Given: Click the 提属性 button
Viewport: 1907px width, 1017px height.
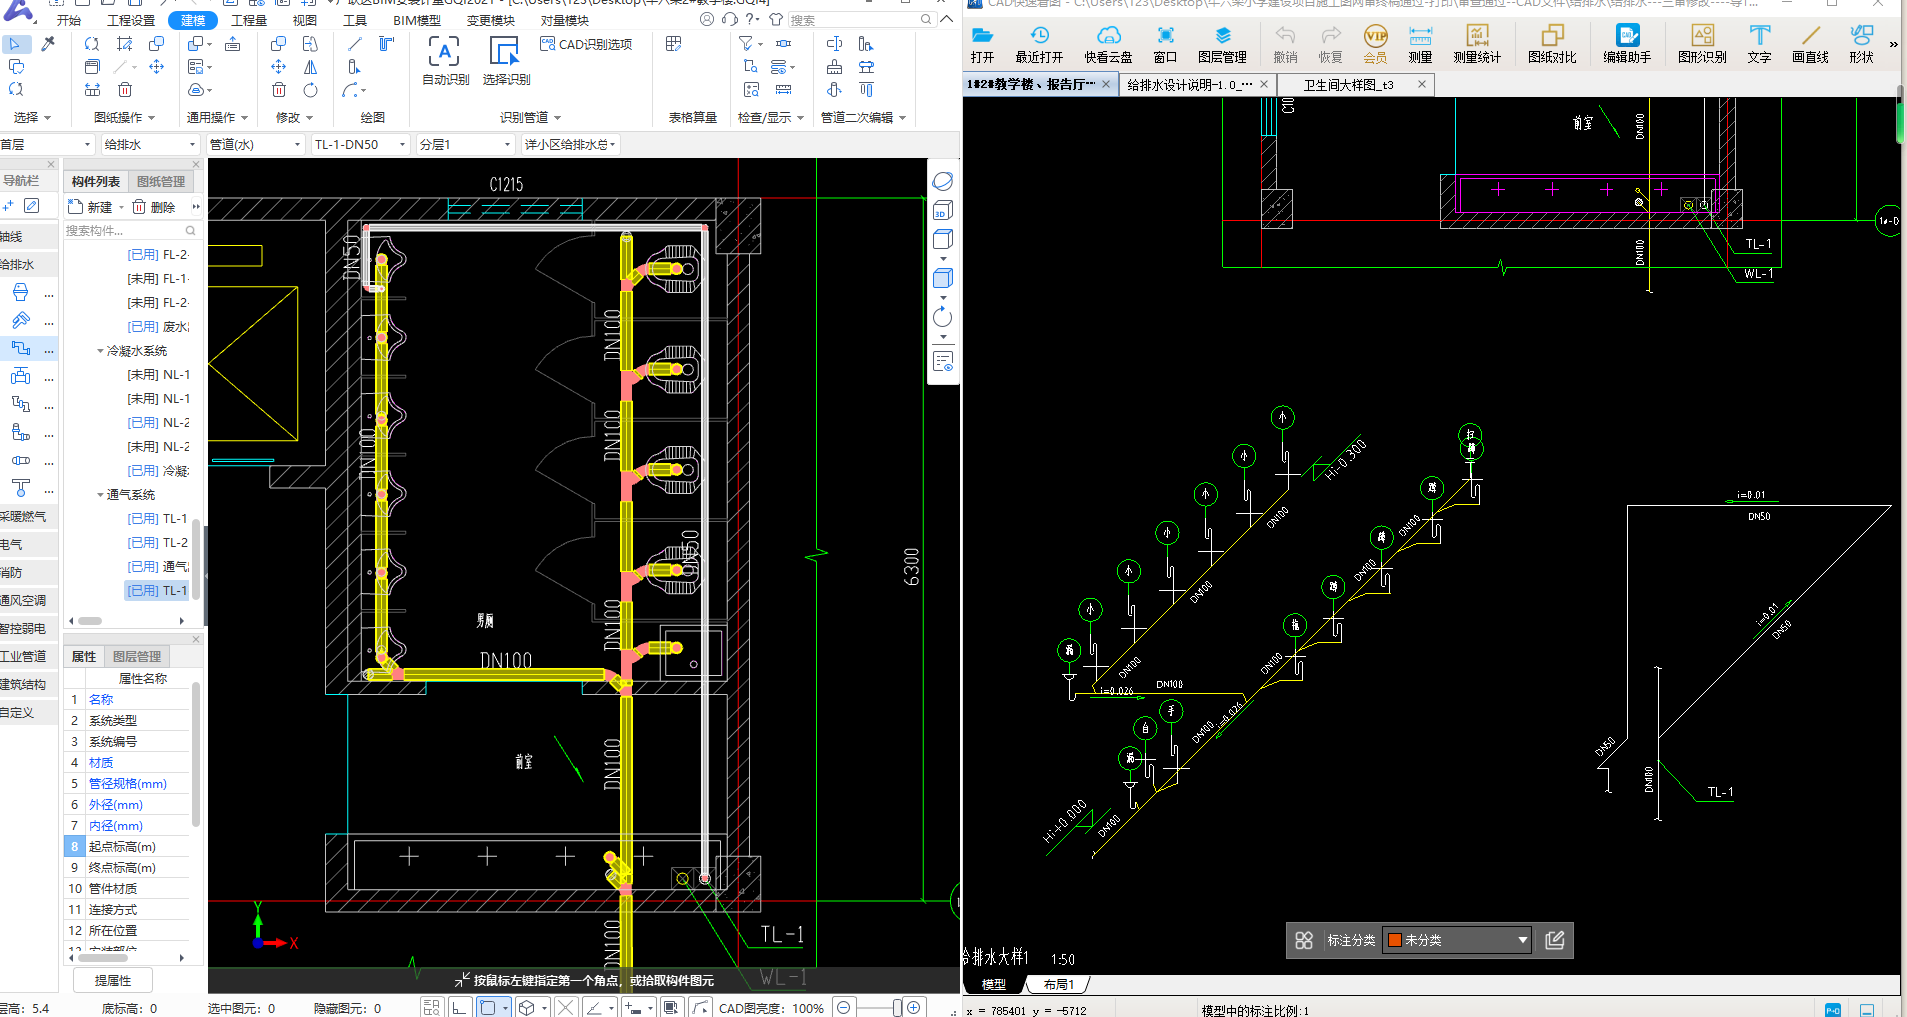Looking at the screenshot, I should [x=112, y=980].
